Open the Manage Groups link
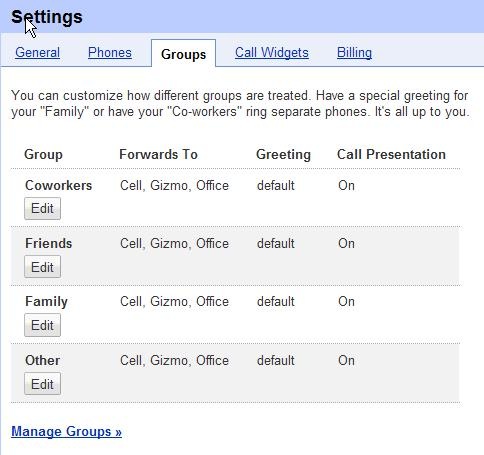 tap(66, 432)
